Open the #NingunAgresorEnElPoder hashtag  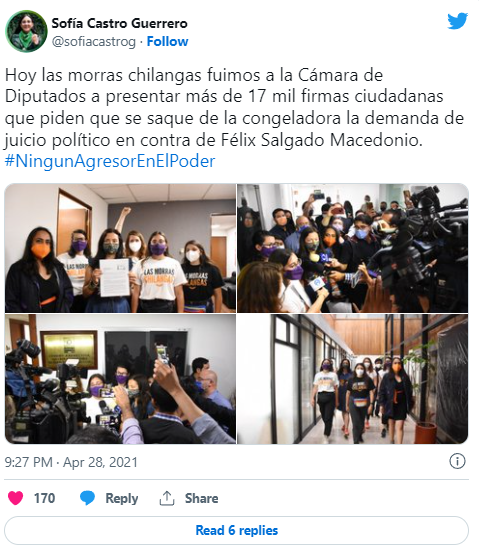tap(110, 161)
